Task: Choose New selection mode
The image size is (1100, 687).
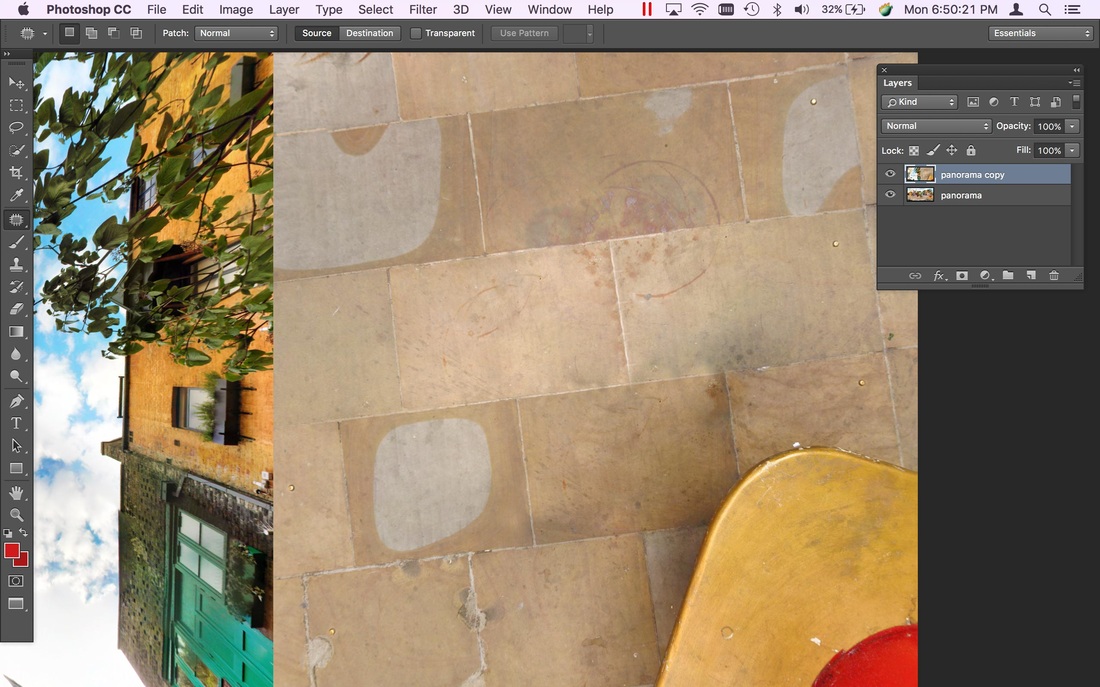Action: point(69,33)
